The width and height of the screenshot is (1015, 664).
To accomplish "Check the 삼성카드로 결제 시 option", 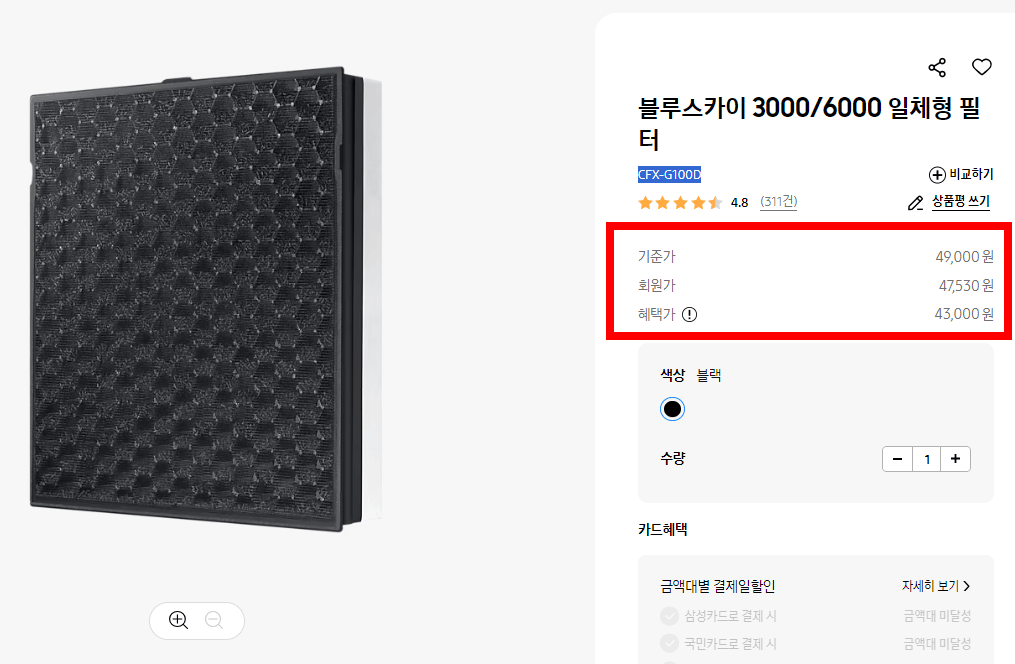I will [x=669, y=617].
